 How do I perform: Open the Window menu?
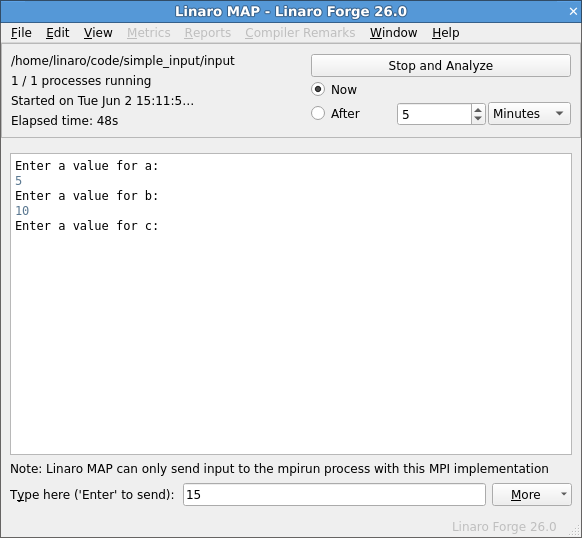(393, 33)
